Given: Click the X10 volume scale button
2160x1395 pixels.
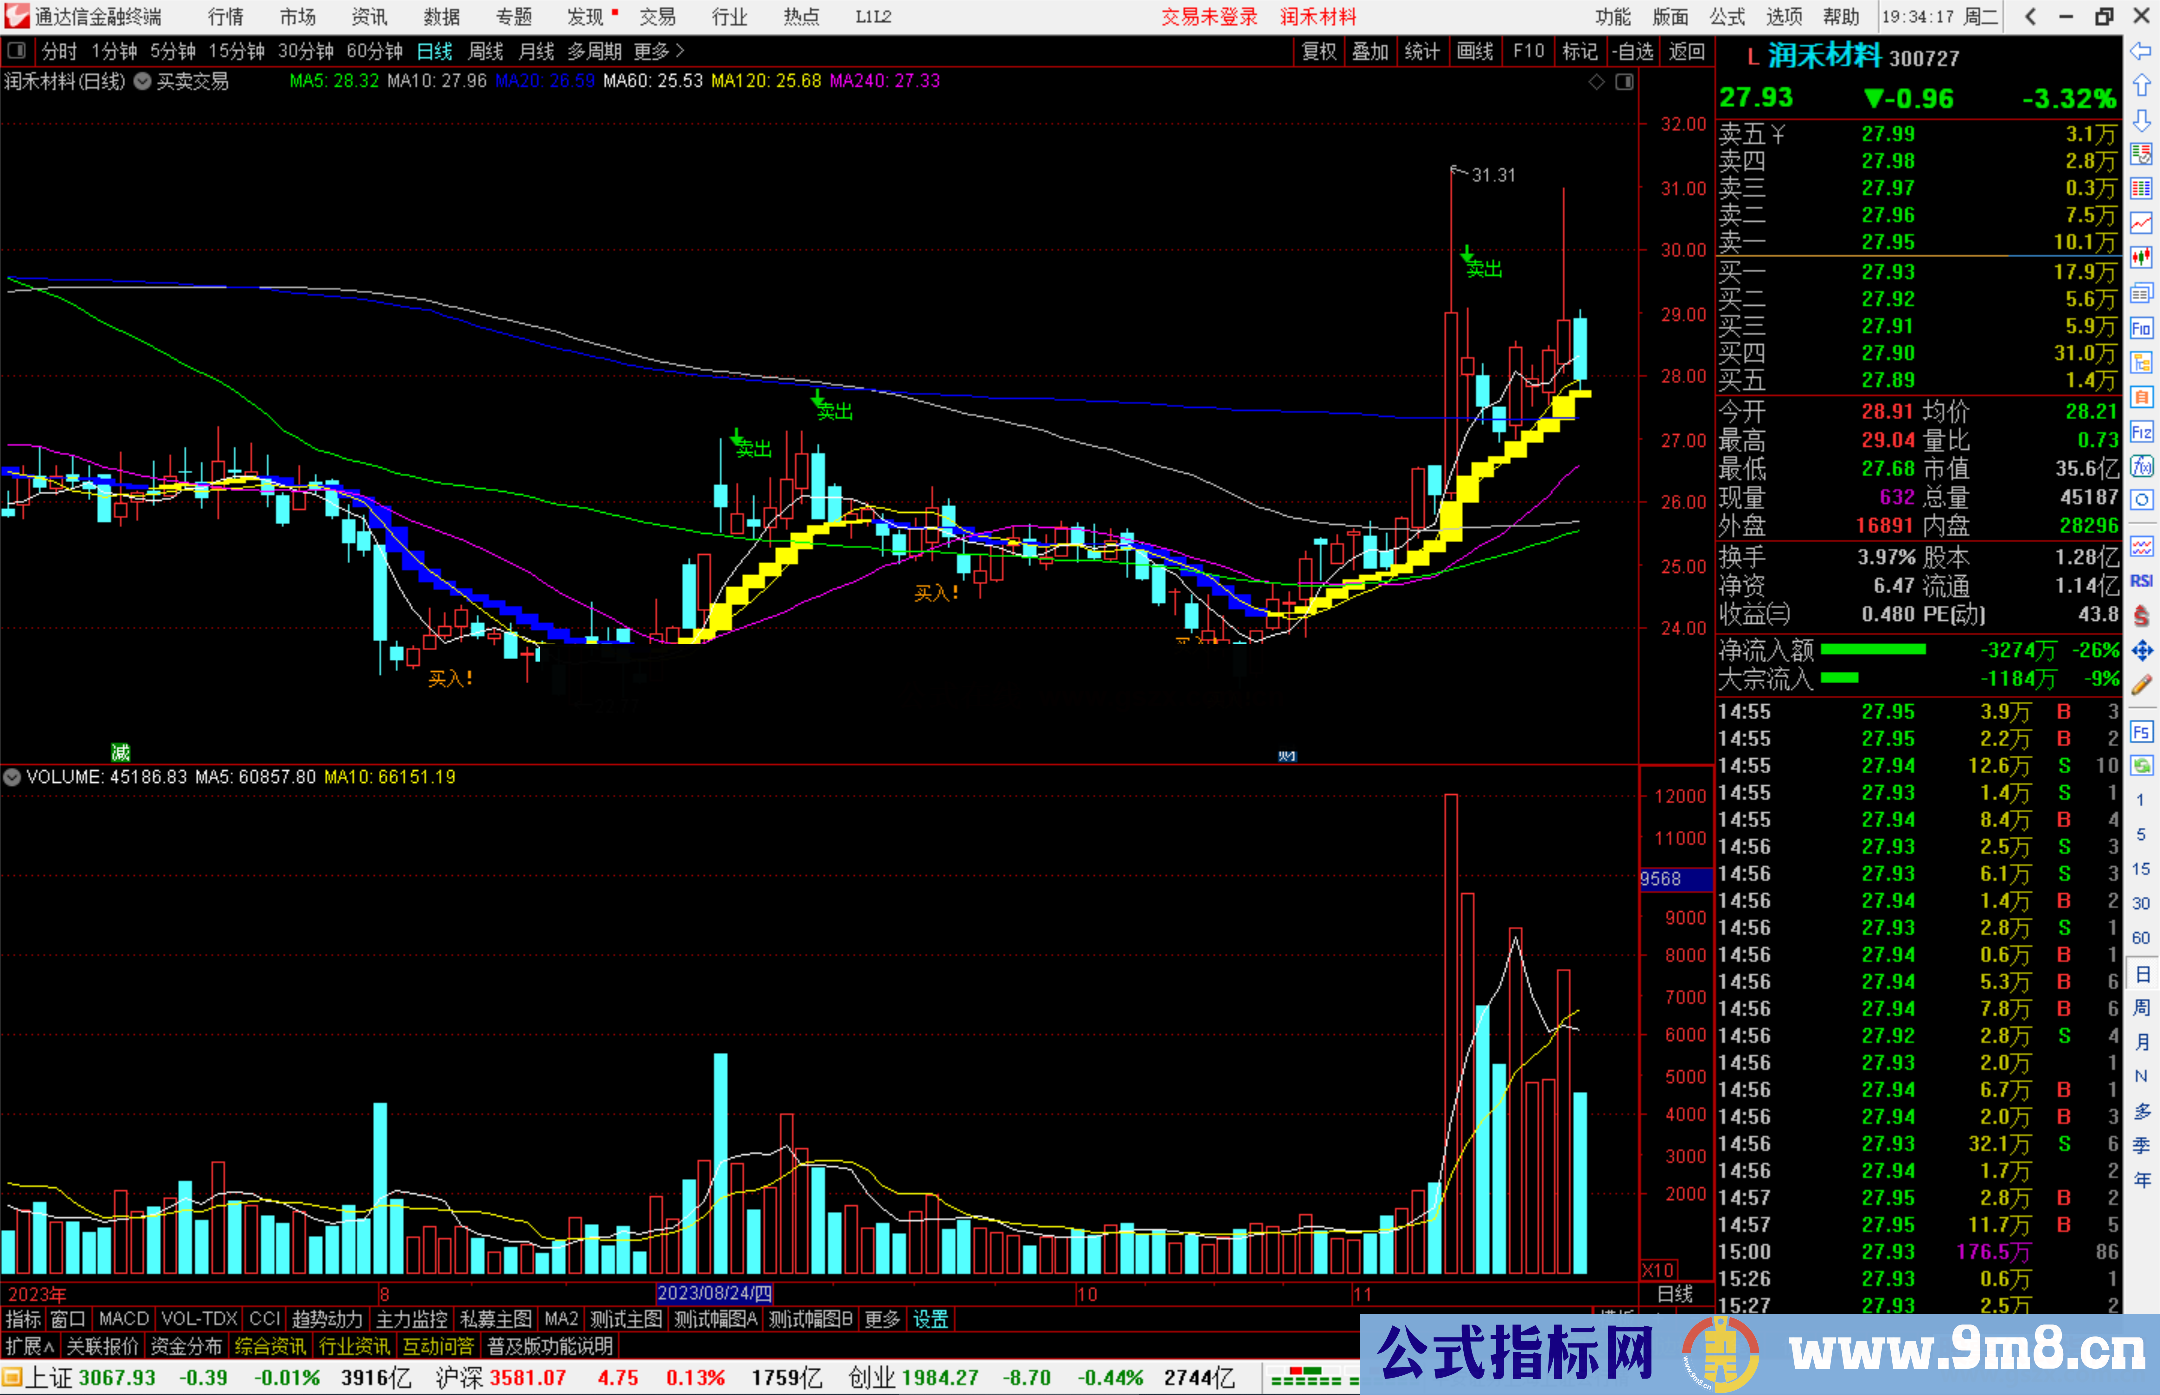Looking at the screenshot, I should (1658, 1270).
